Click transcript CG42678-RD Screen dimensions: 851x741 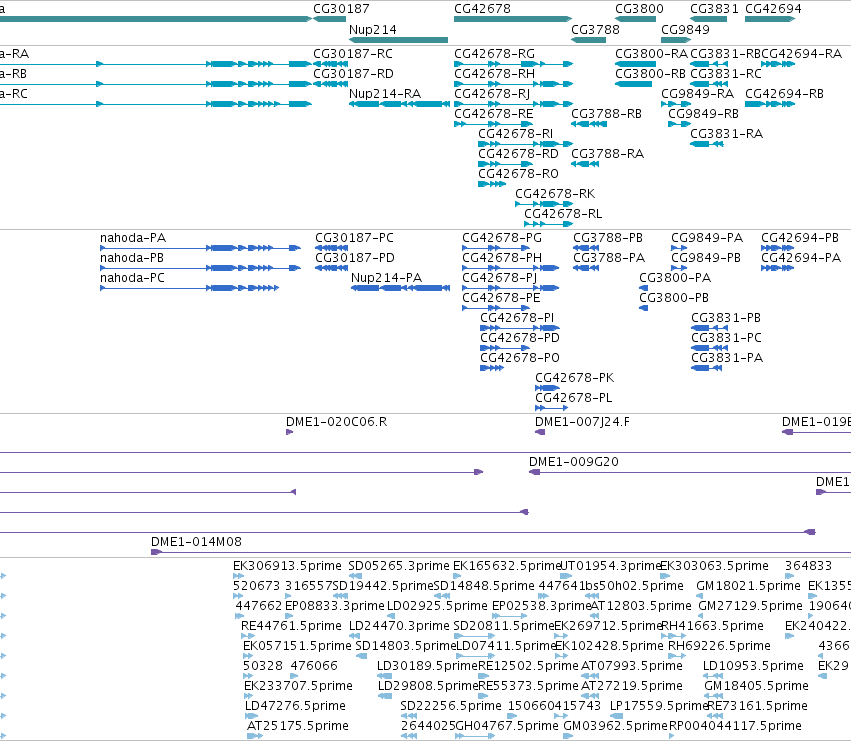(518, 154)
